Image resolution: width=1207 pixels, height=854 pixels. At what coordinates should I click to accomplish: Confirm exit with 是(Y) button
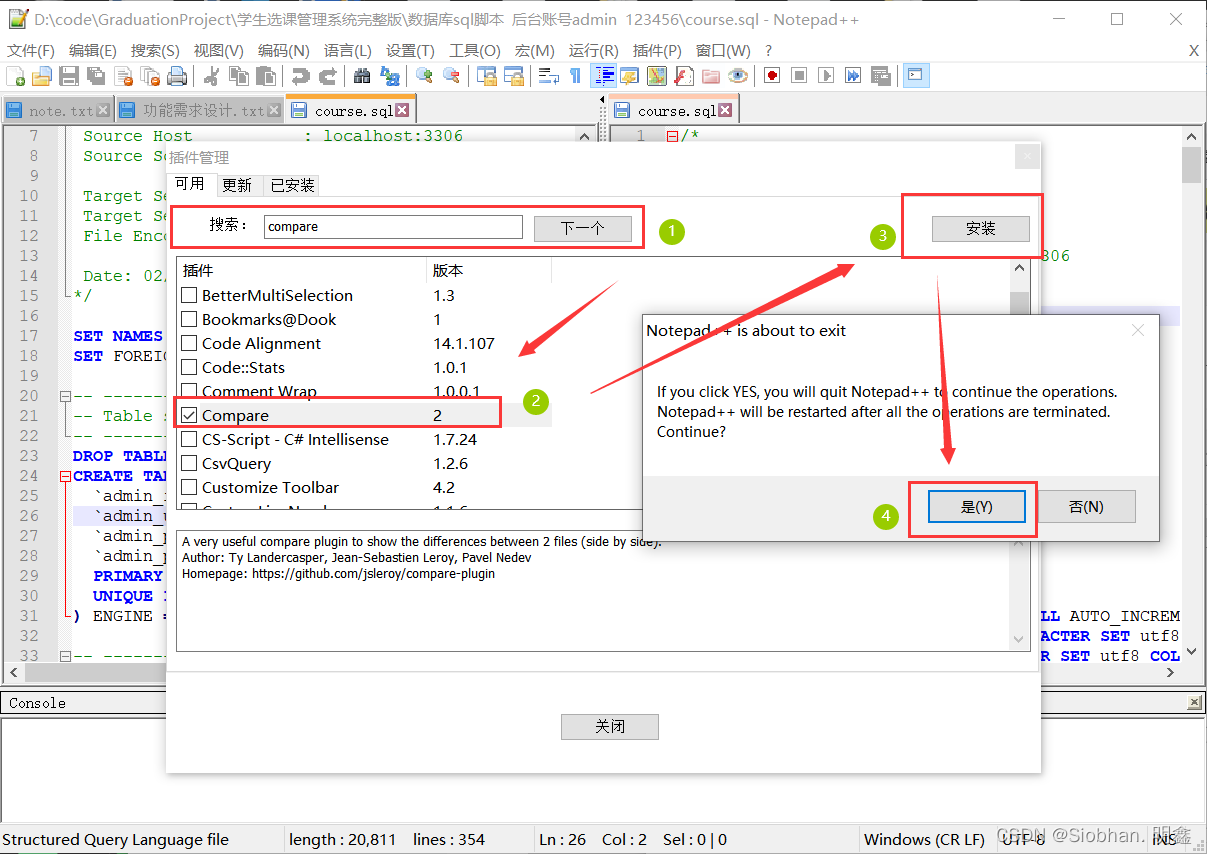(x=976, y=506)
